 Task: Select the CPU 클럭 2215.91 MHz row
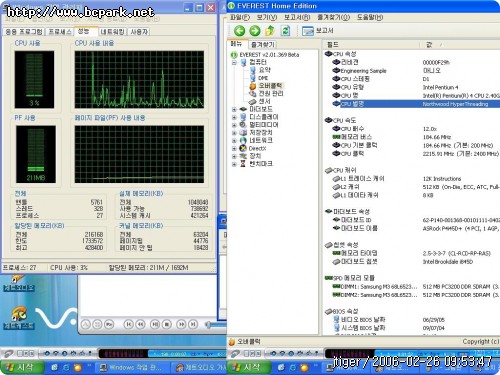415,154
